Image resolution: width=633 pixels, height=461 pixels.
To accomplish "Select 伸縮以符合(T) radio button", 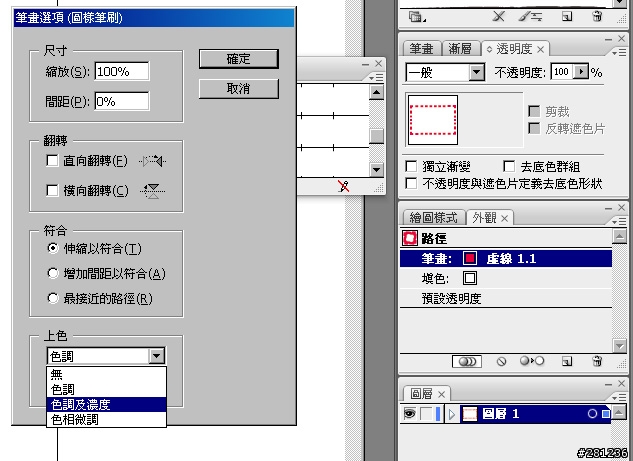I will click(x=53, y=248).
